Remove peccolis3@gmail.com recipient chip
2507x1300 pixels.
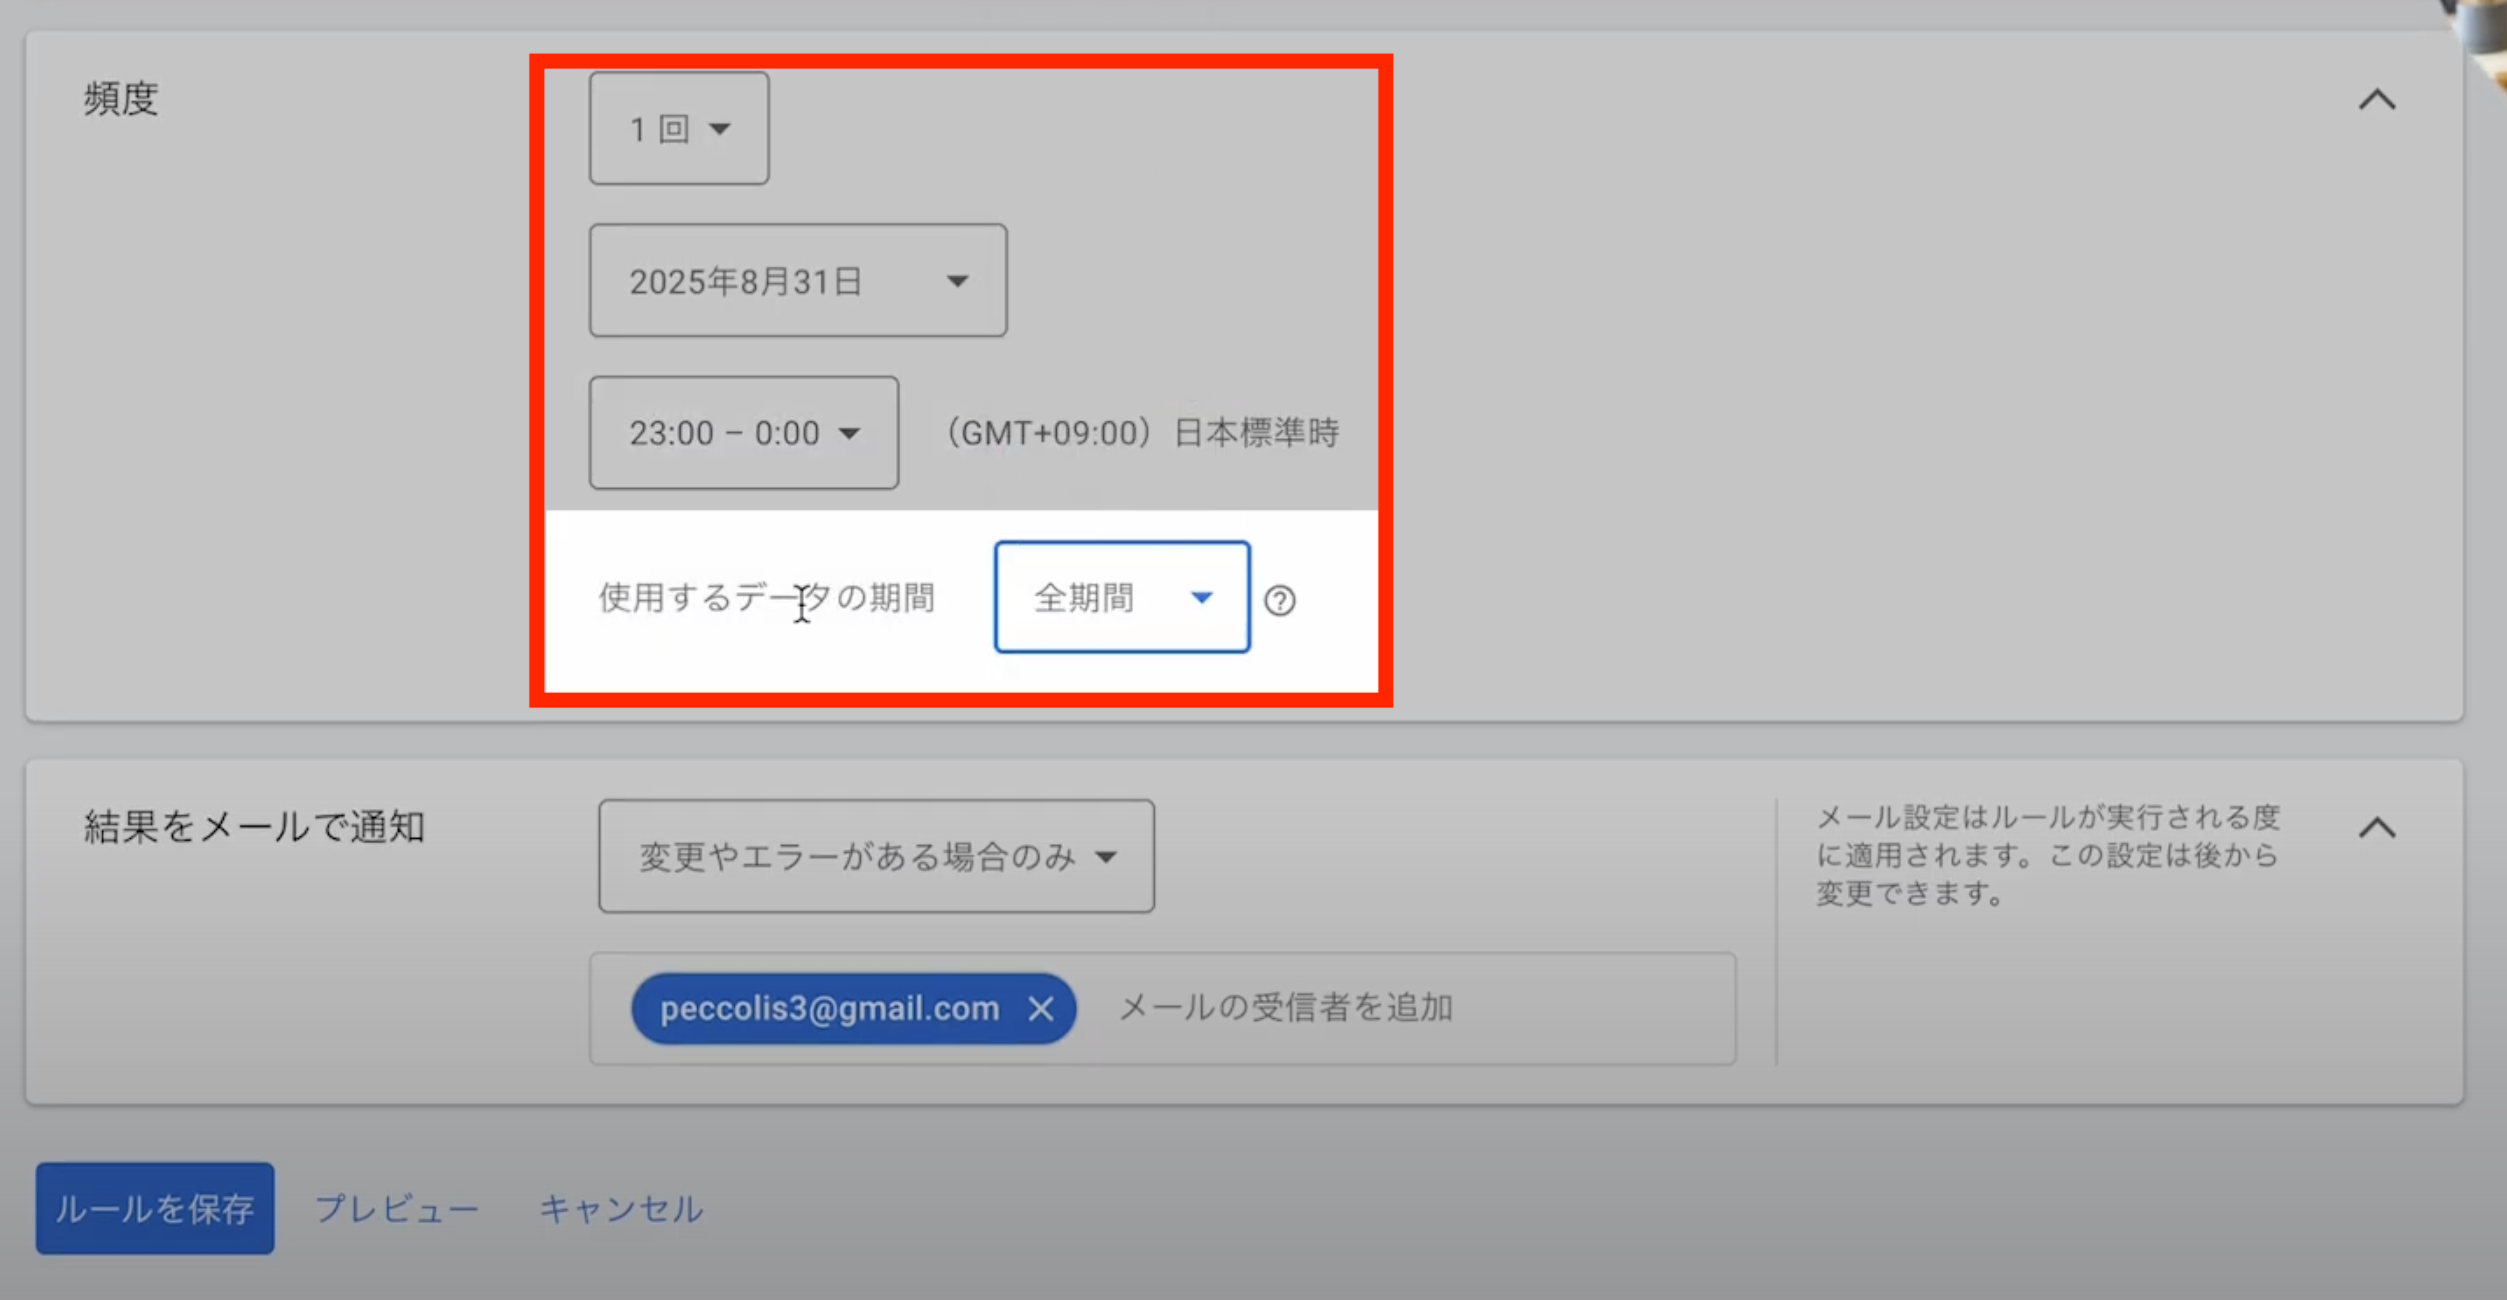tap(1040, 1009)
